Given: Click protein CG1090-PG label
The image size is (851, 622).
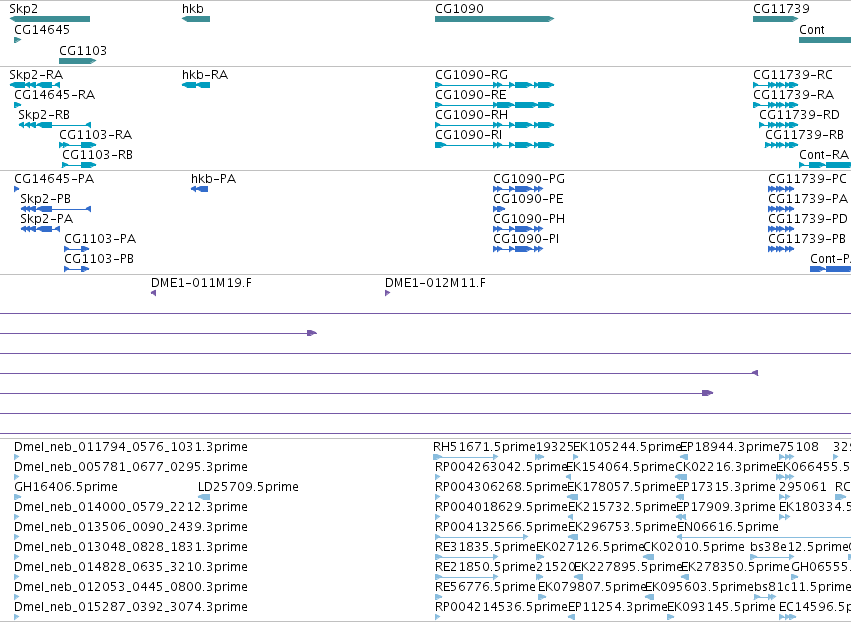Looking at the screenshot, I should [529, 179].
